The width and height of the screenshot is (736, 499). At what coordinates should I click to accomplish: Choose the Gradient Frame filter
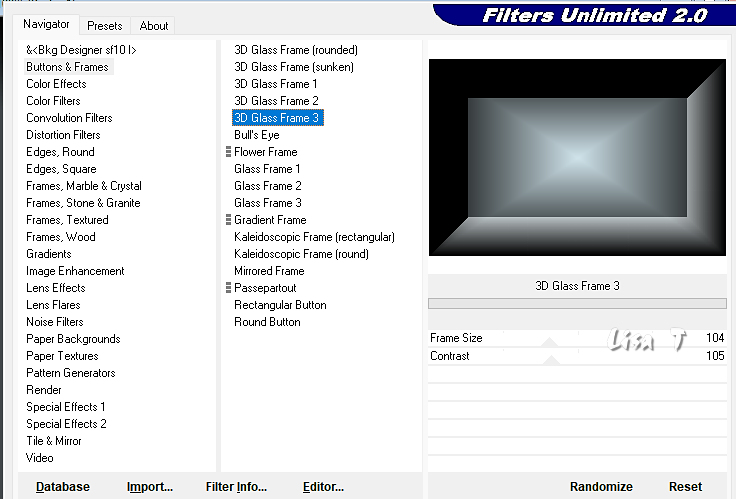(270, 220)
